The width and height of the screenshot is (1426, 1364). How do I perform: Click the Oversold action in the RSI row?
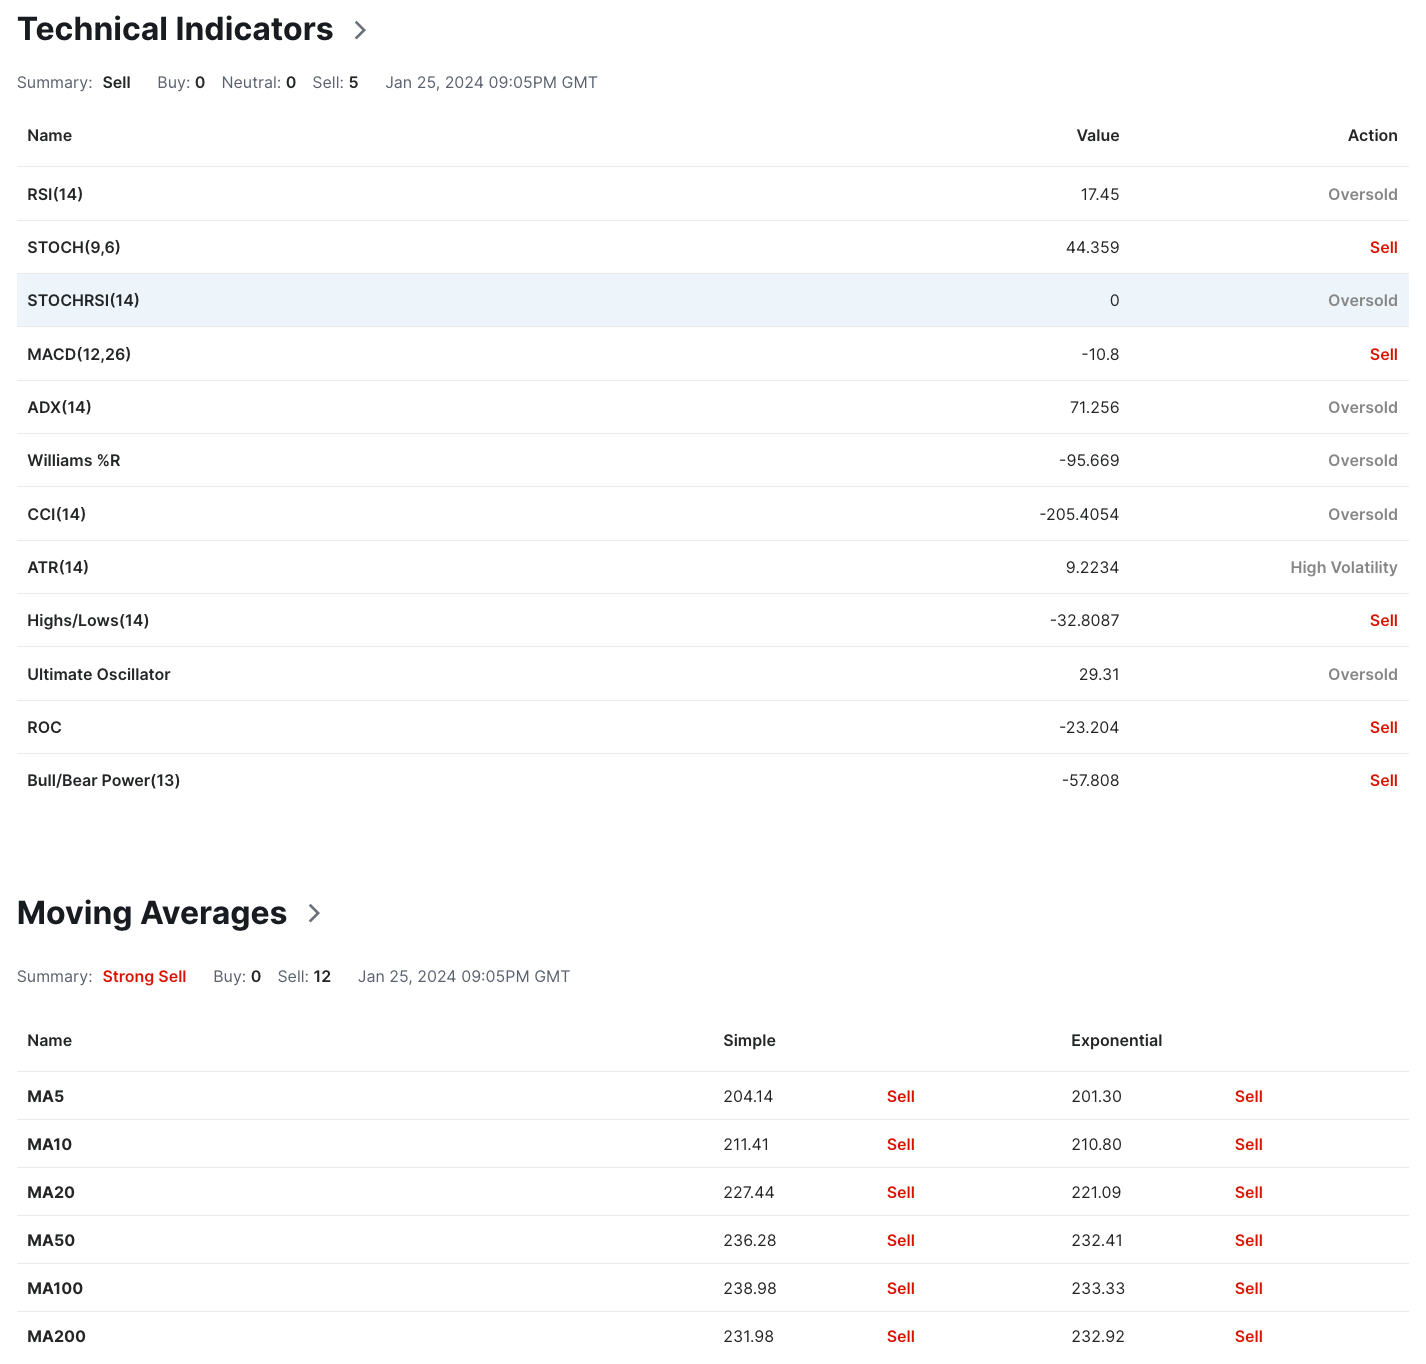click(1363, 194)
